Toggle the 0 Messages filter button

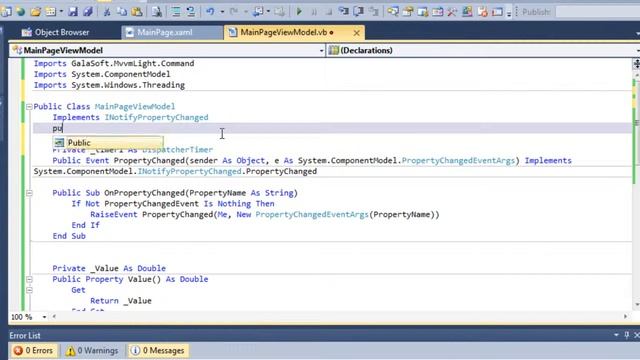click(x=158, y=351)
